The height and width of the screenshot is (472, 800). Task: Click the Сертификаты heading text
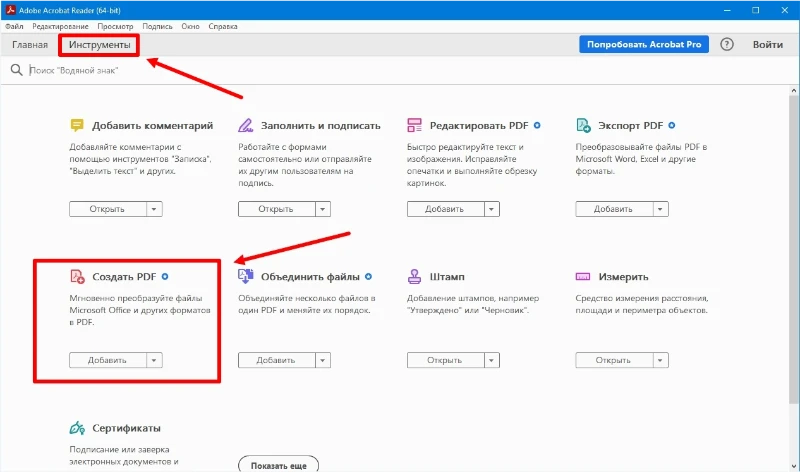(x=126, y=428)
